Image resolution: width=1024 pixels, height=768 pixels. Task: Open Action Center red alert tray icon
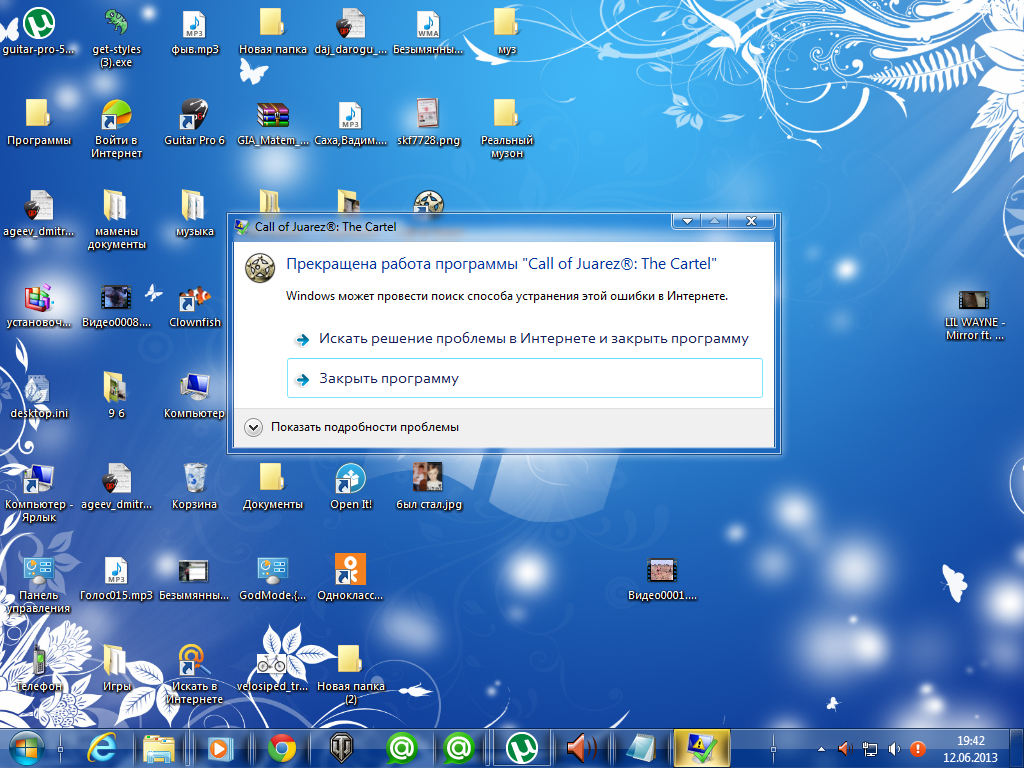click(x=918, y=749)
